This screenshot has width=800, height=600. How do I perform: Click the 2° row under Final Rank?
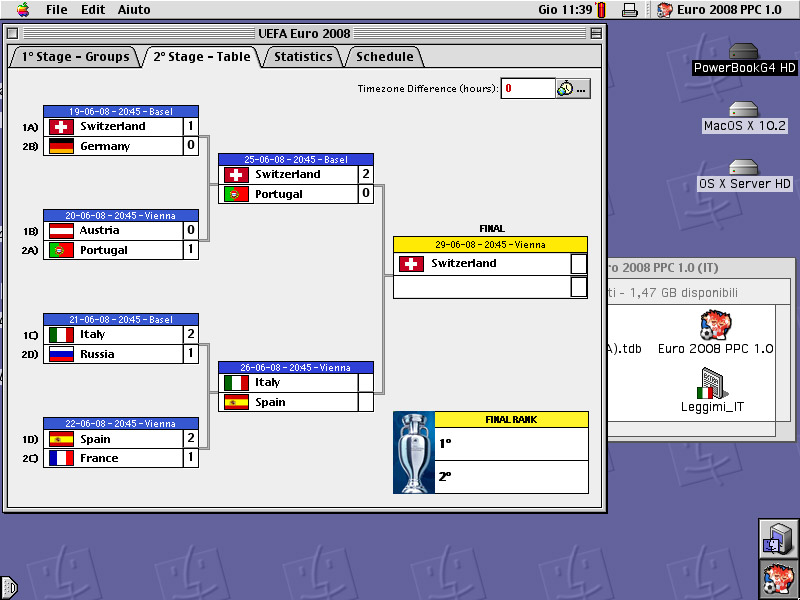click(x=511, y=477)
